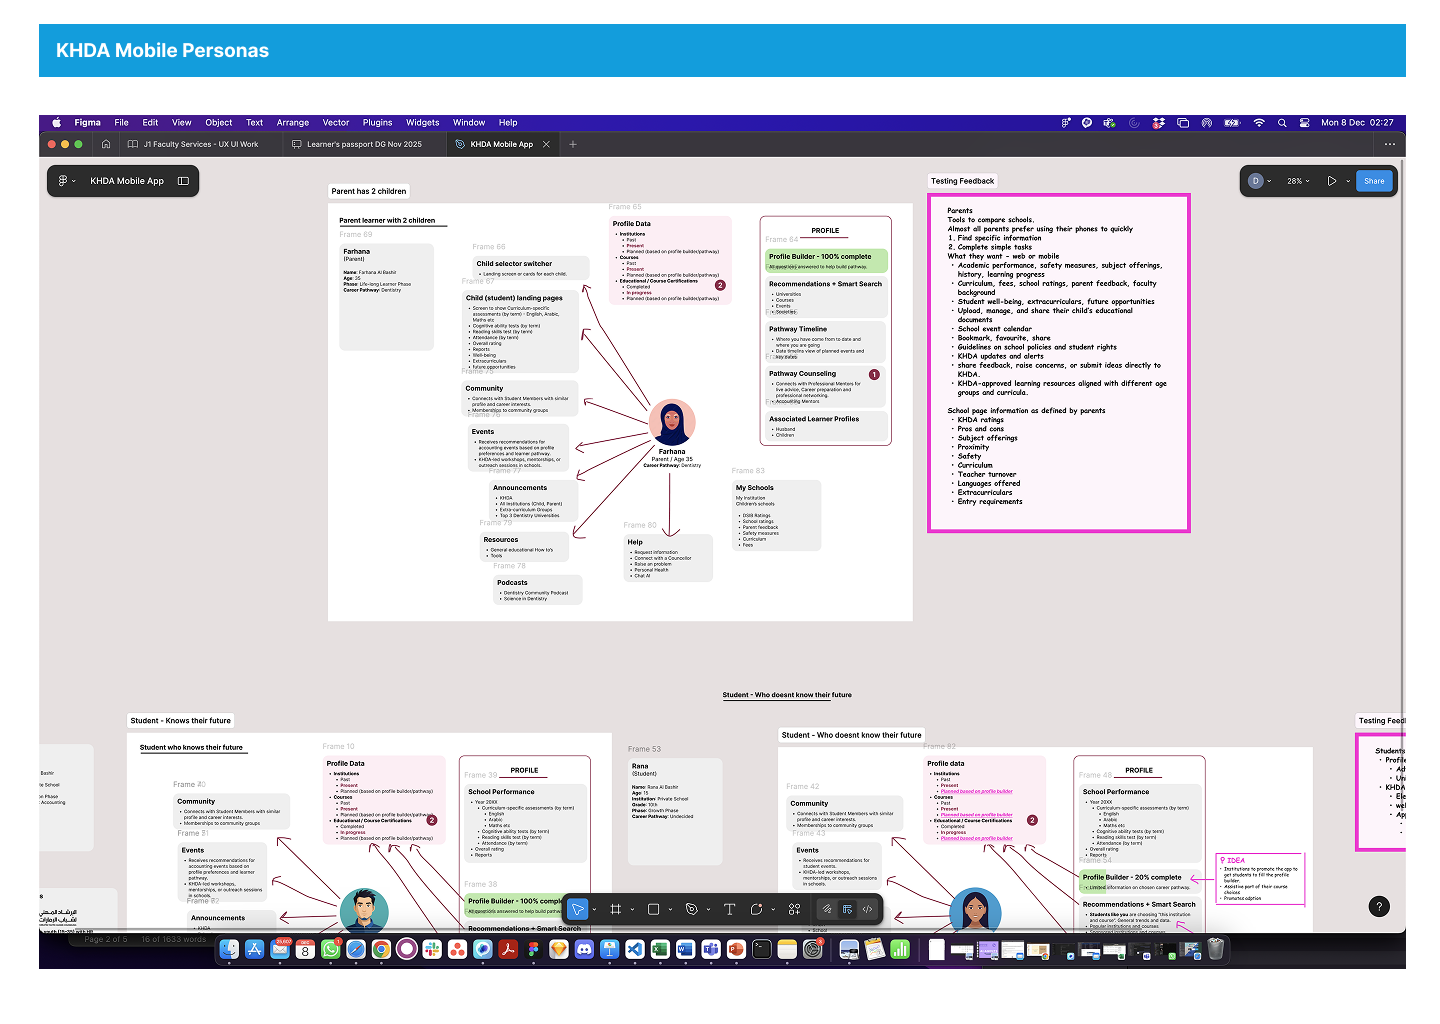The image size is (1440, 1024).
Task: Select the Rectangle shape tool
Action: tap(653, 909)
